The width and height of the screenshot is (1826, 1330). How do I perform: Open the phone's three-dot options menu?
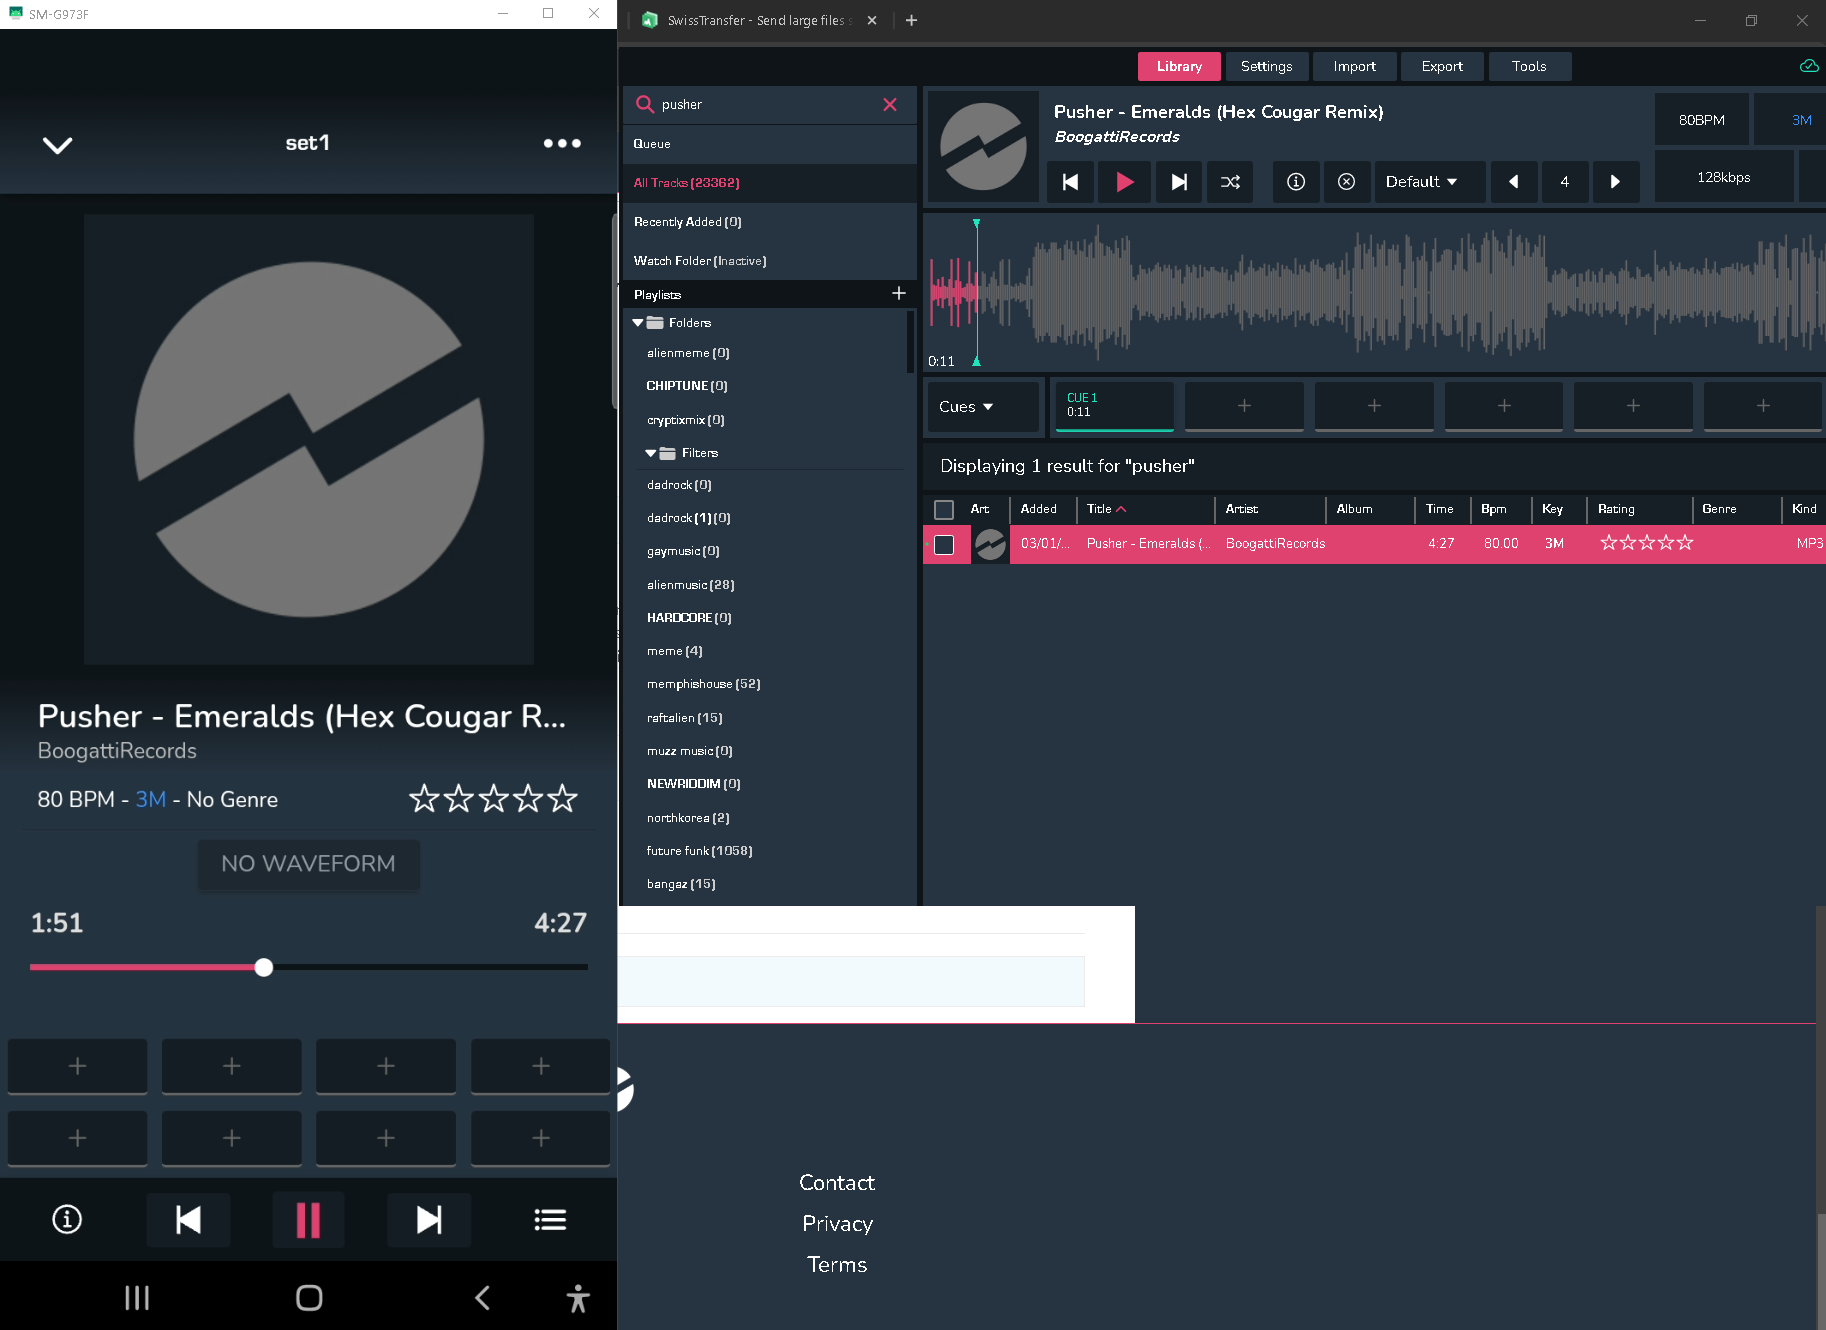coord(562,144)
